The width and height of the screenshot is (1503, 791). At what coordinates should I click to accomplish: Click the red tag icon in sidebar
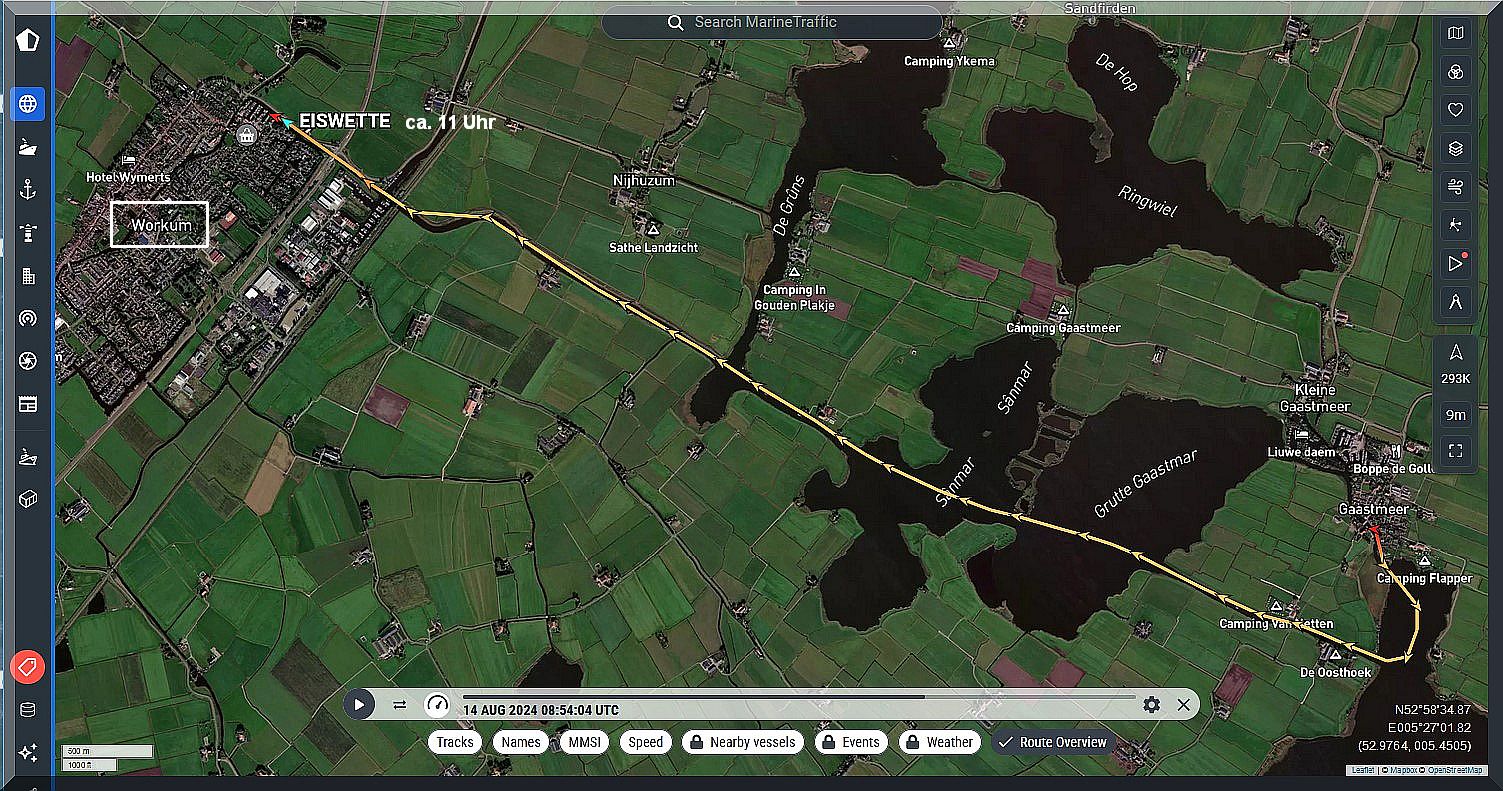click(28, 666)
